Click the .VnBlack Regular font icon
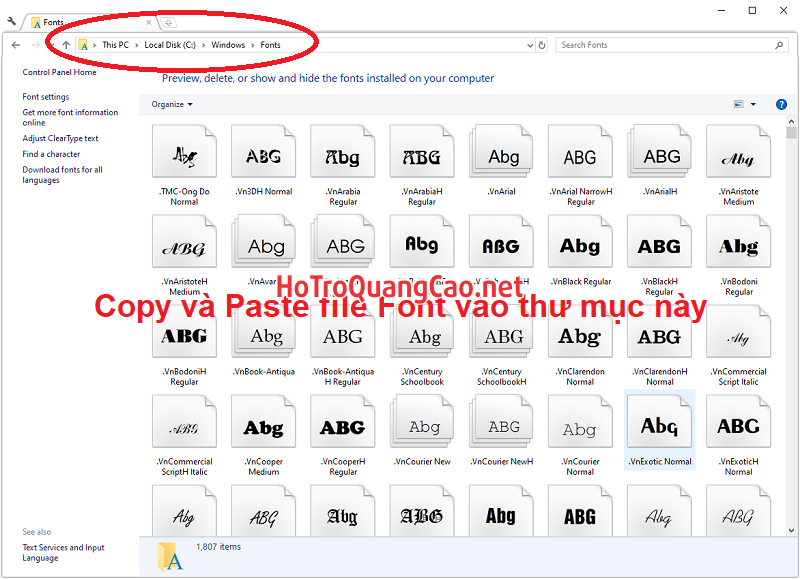 click(580, 247)
